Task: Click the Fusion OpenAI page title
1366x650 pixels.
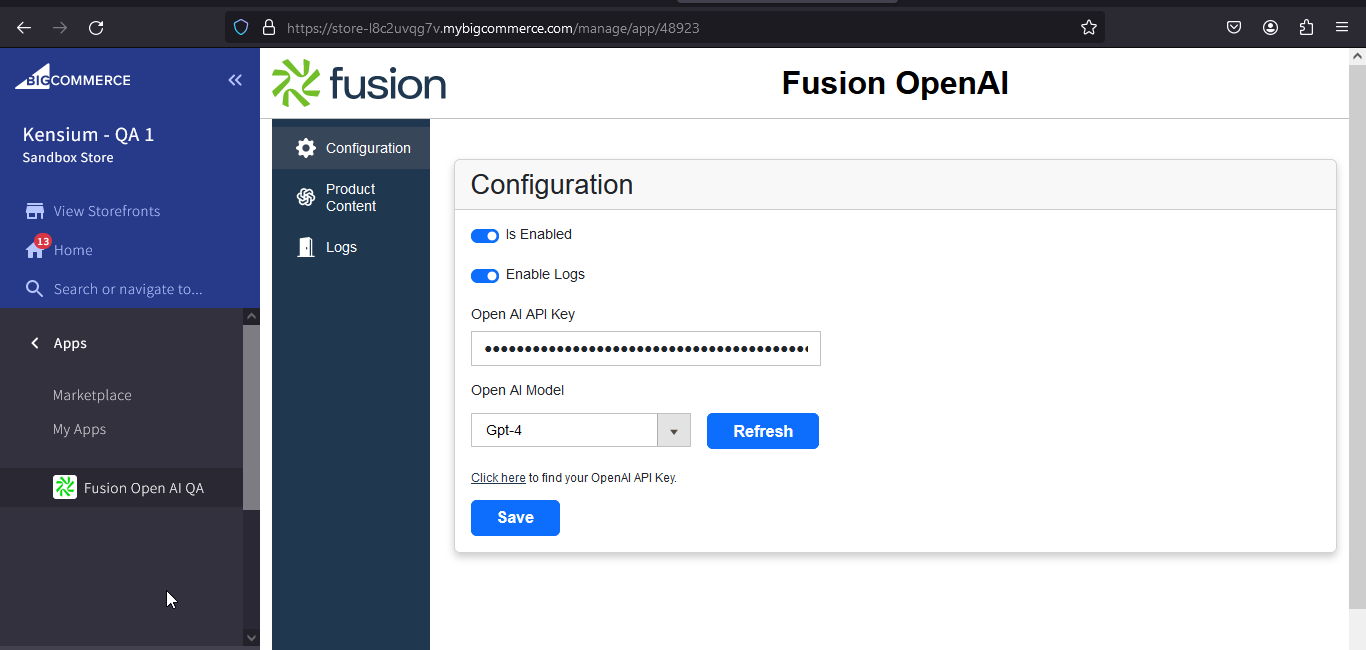Action: (895, 83)
